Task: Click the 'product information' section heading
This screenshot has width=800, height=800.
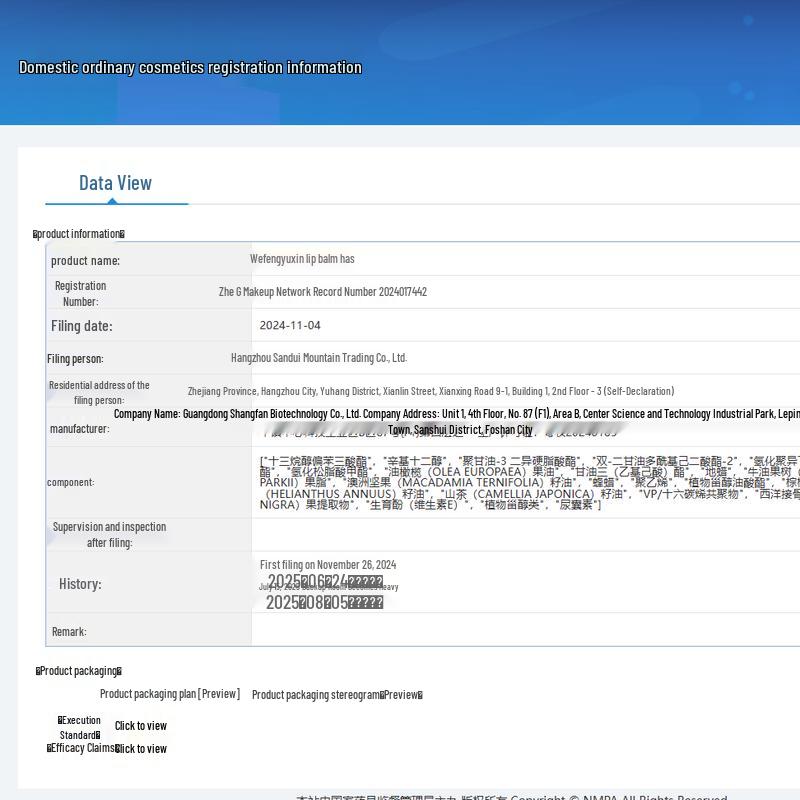Action: tap(79, 234)
